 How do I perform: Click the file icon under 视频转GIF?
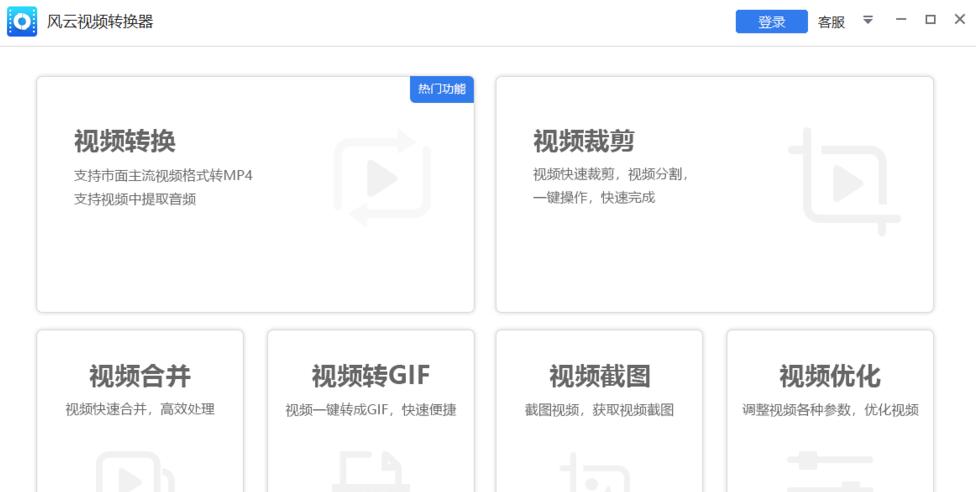(x=370, y=474)
